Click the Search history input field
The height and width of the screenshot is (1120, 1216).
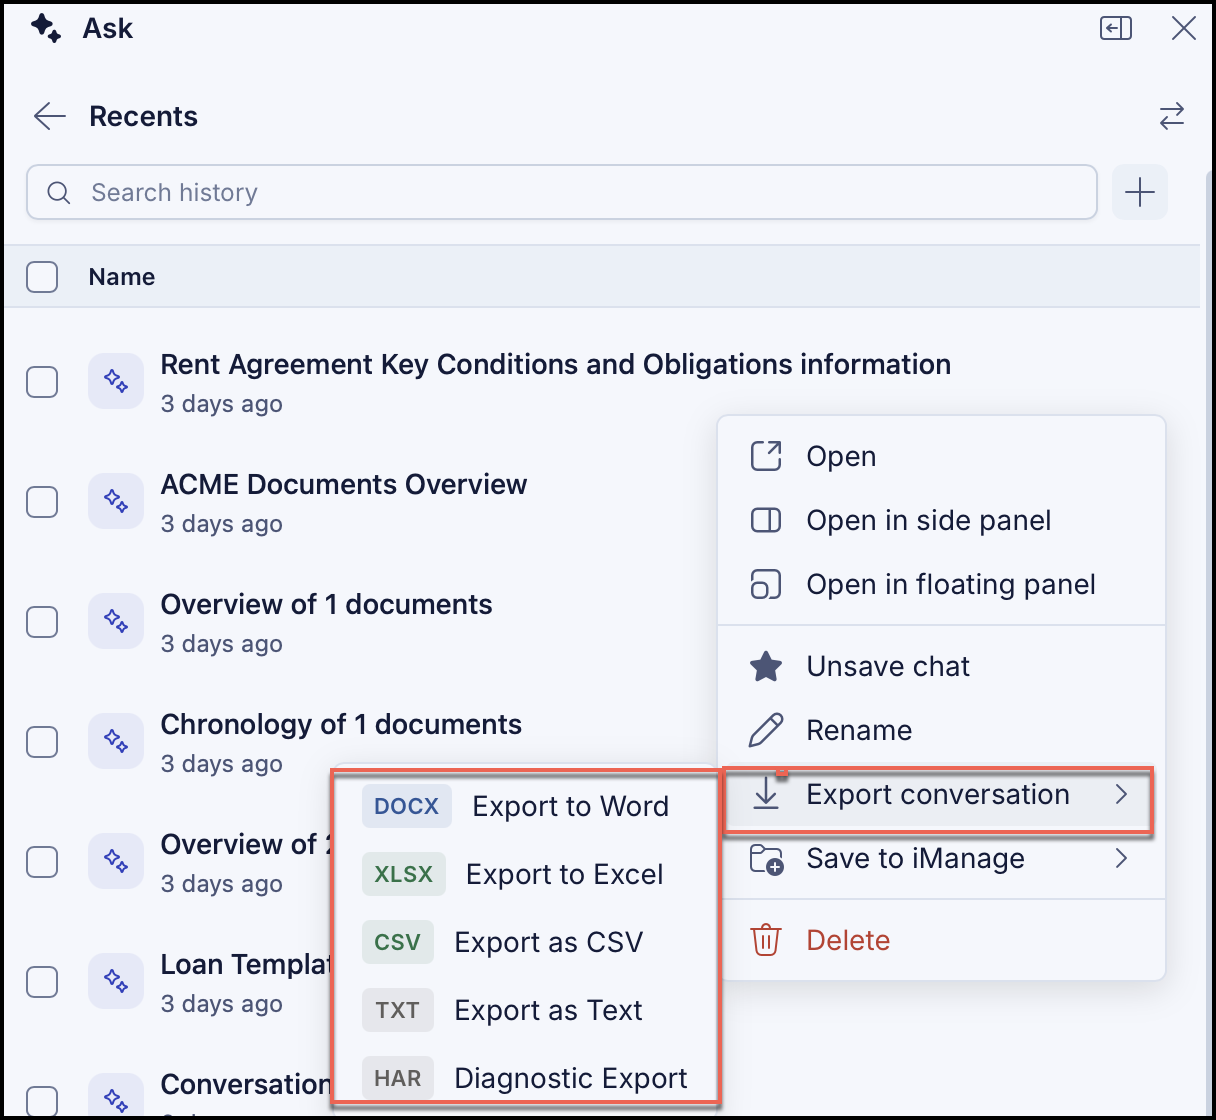(562, 192)
